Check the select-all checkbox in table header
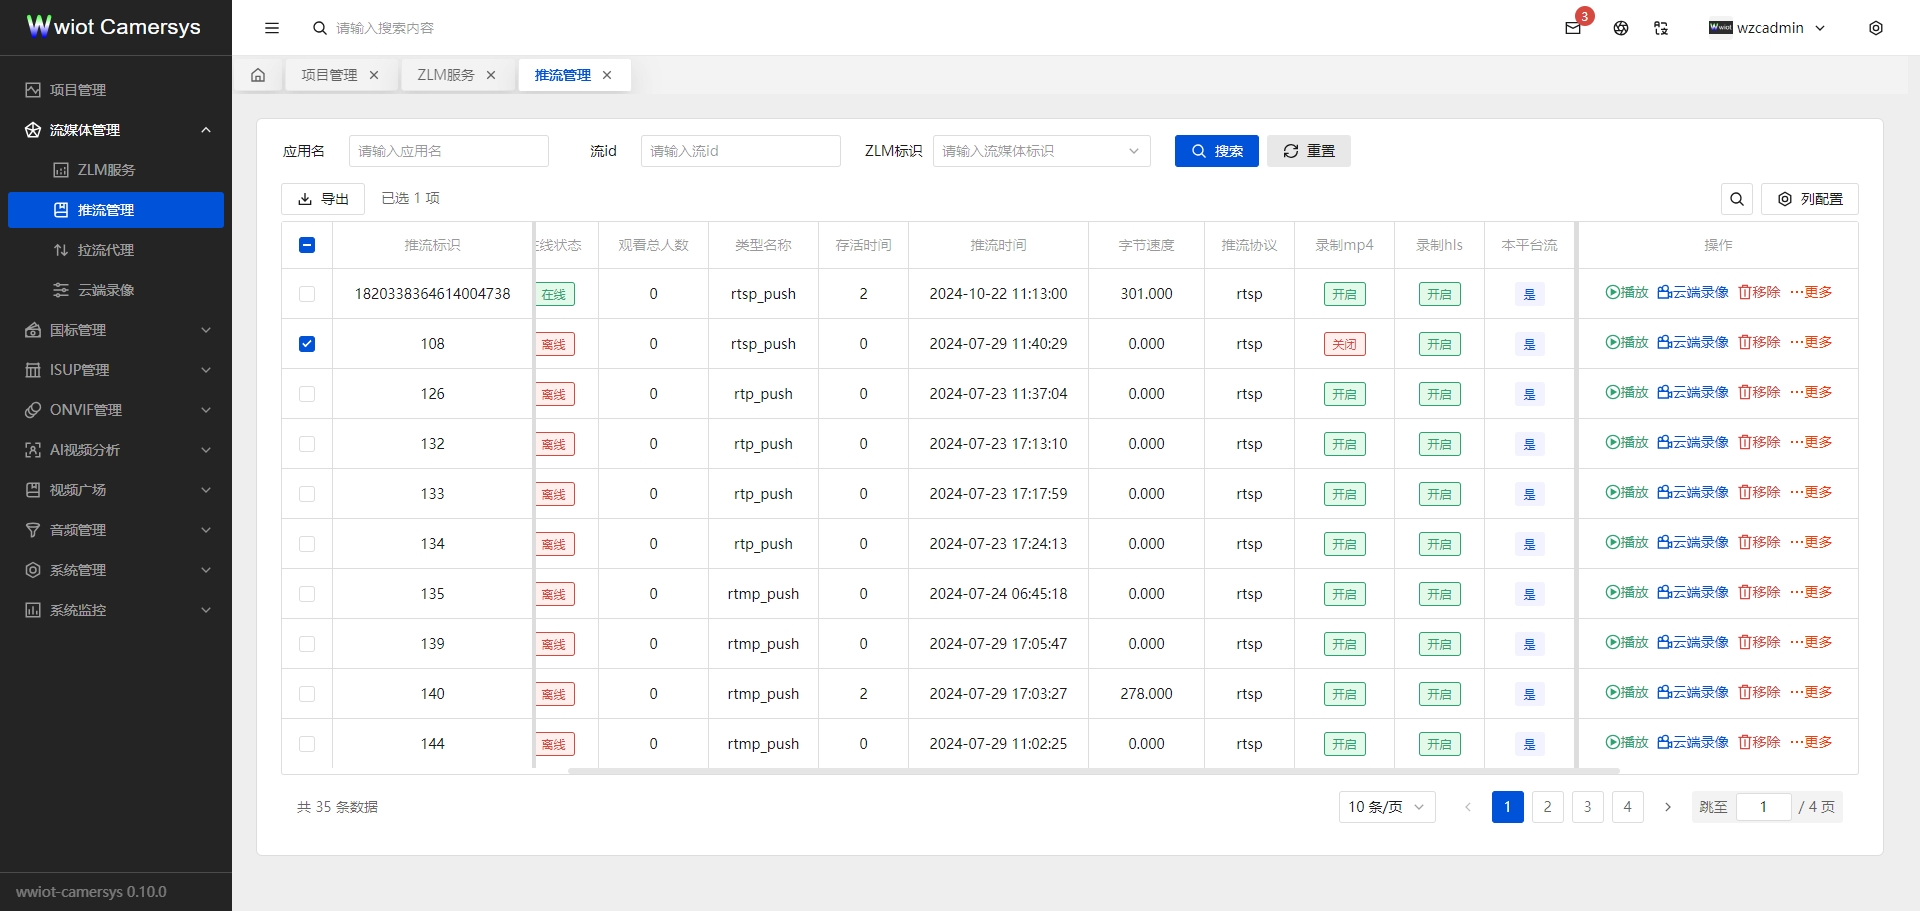Viewport: 1920px width, 911px height. [307, 244]
